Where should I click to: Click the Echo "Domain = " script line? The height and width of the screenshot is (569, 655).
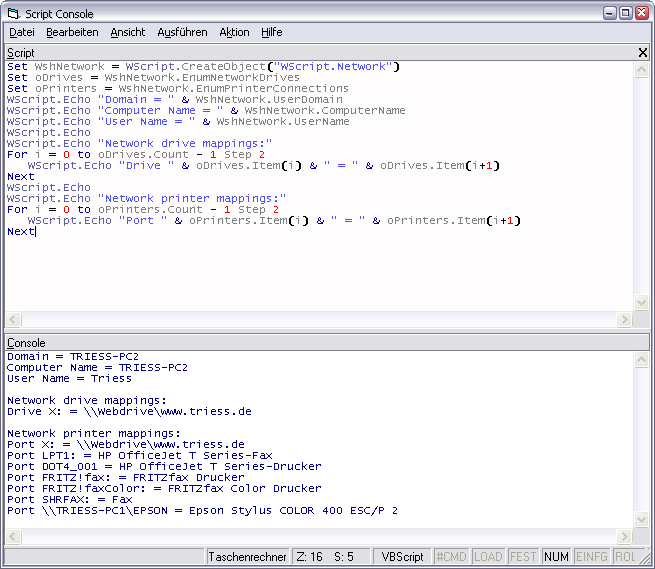pyautogui.click(x=175, y=99)
